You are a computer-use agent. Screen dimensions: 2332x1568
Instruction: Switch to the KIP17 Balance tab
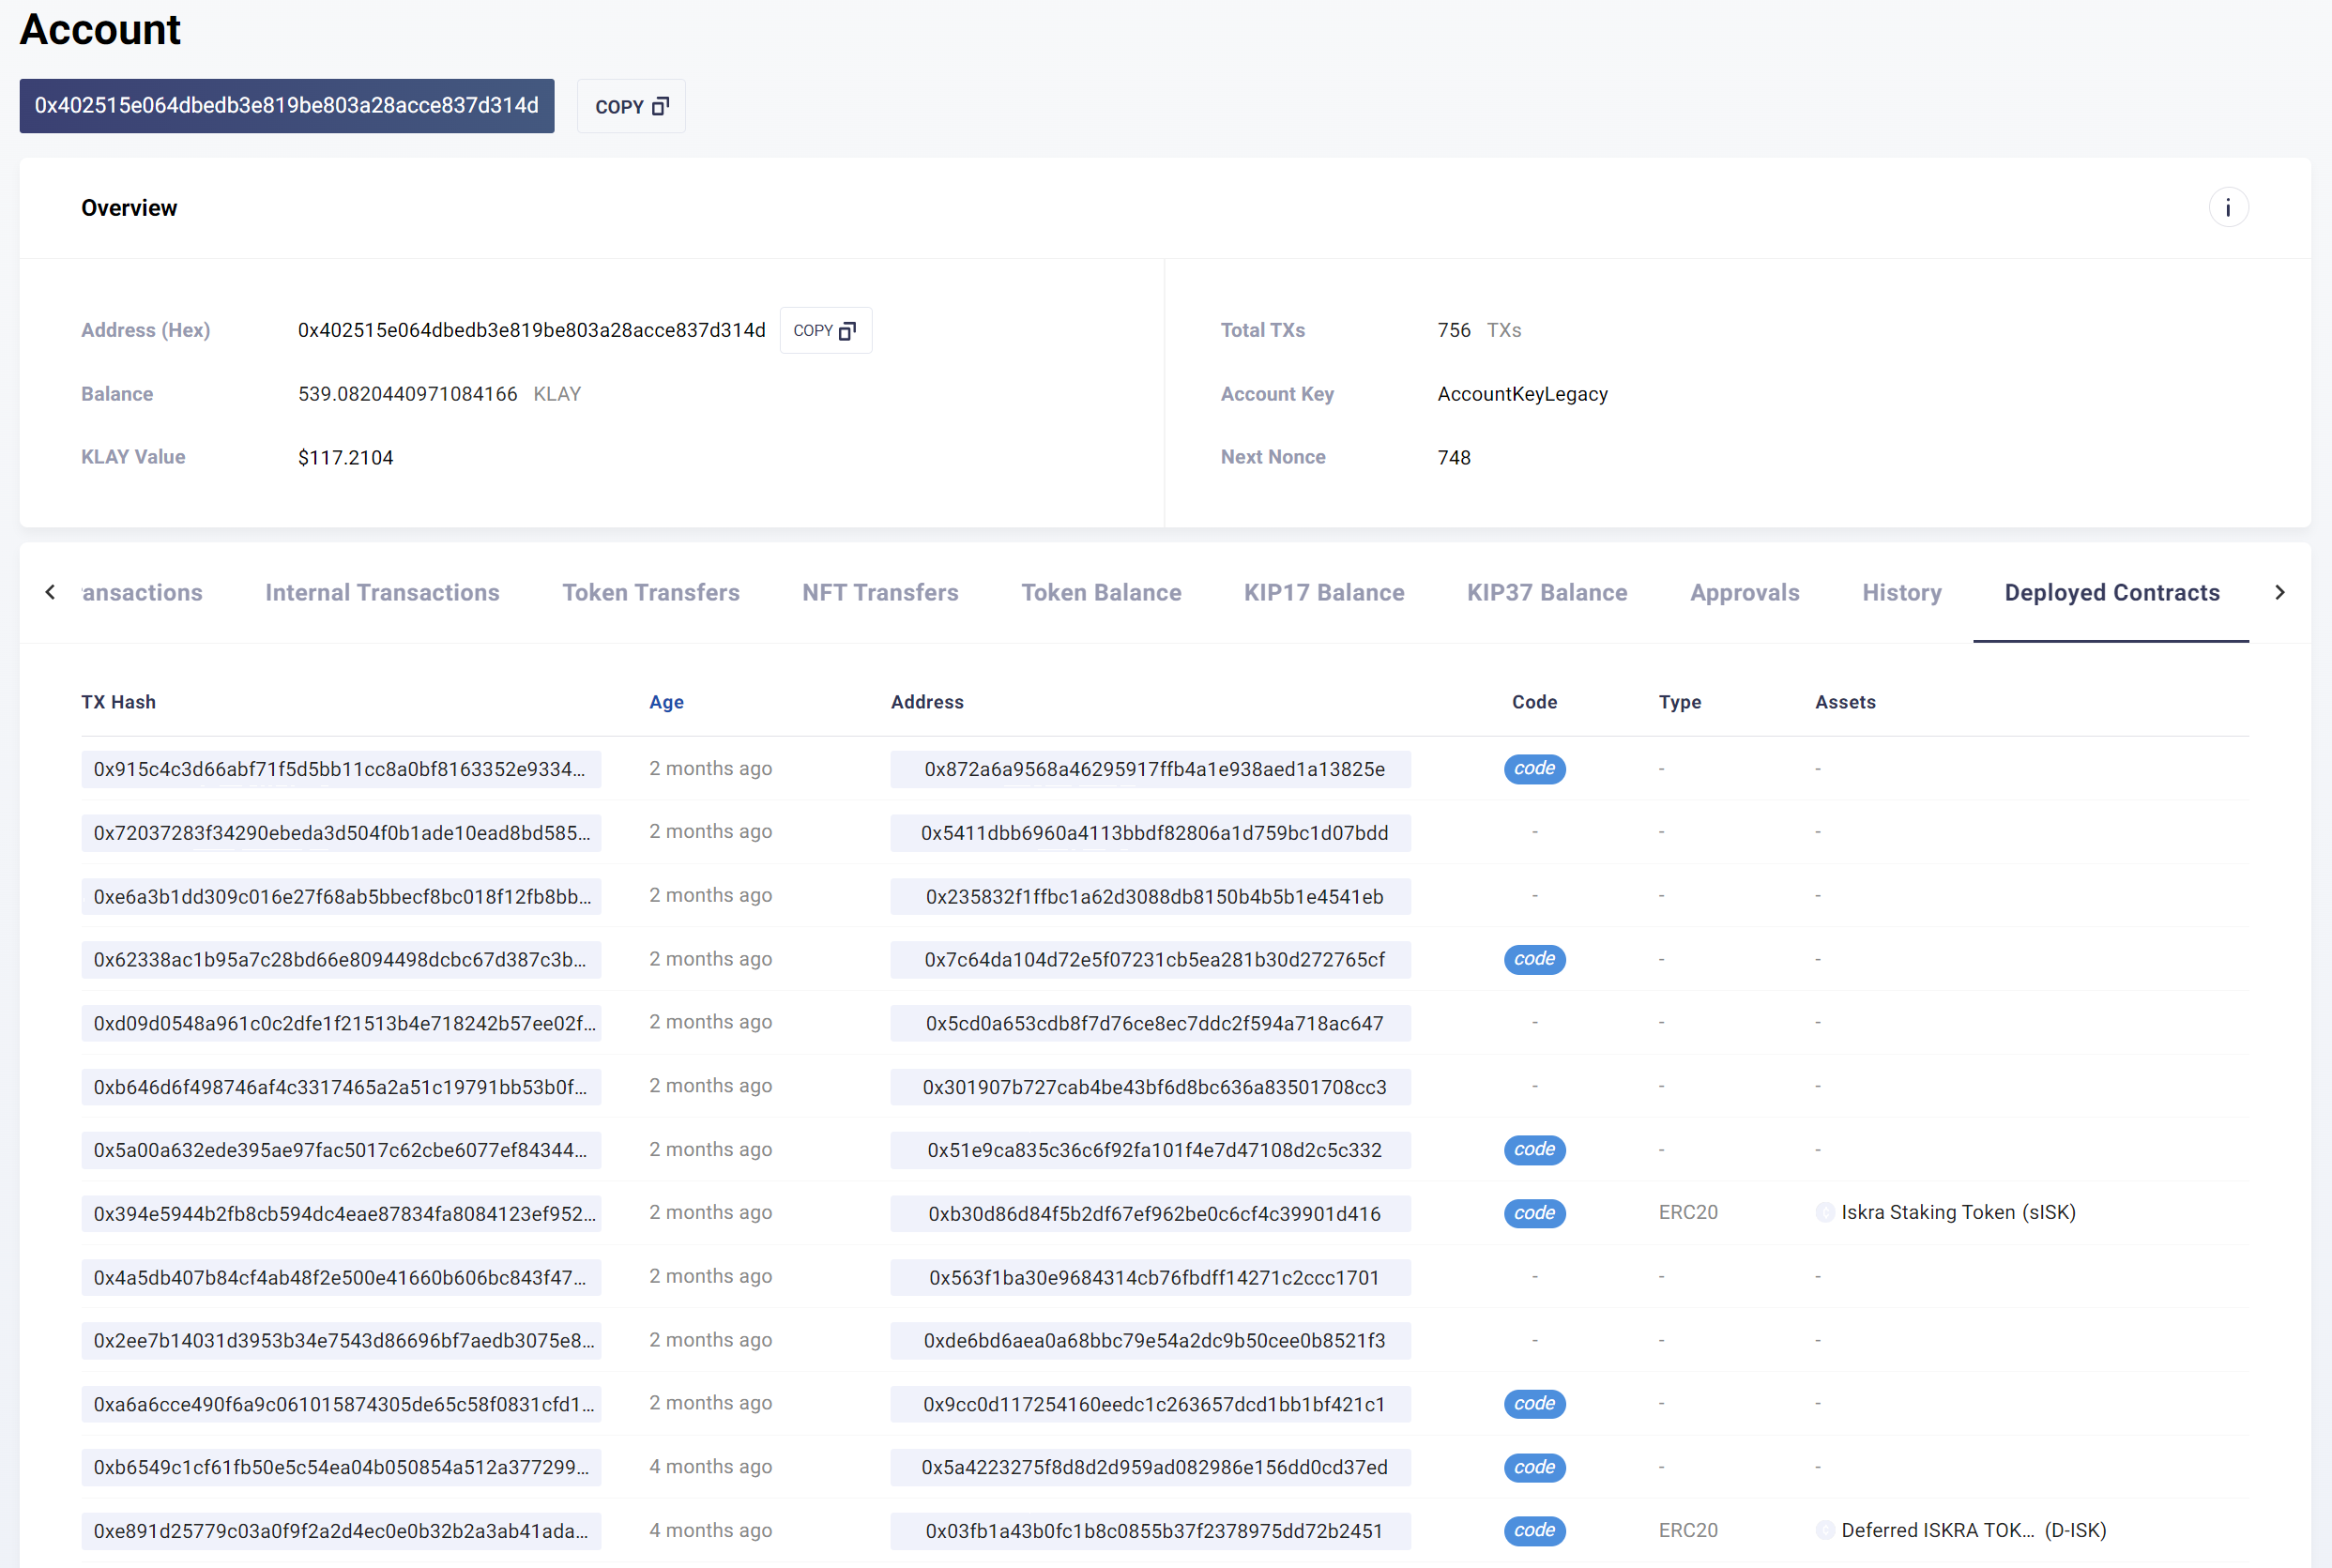point(1323,593)
